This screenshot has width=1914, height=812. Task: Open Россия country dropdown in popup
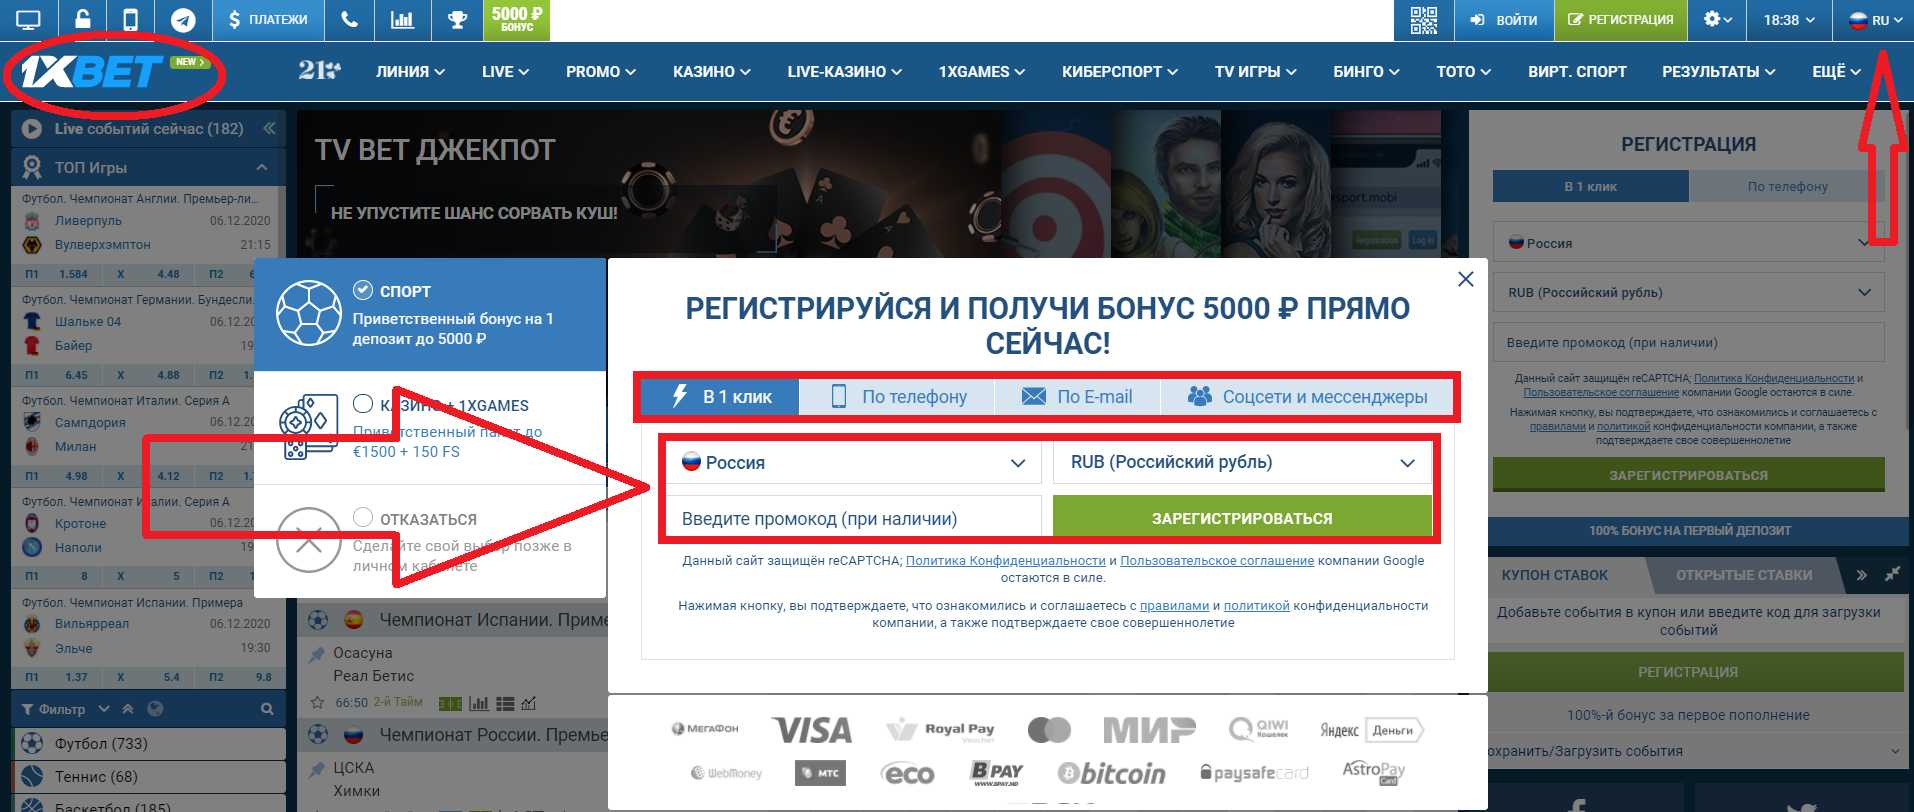(x=853, y=462)
